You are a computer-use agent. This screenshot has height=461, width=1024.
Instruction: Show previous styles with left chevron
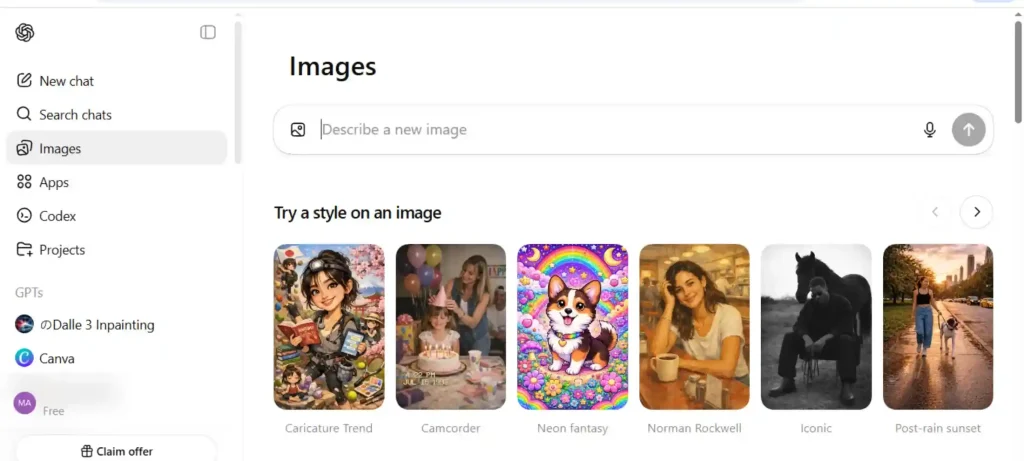pos(935,212)
